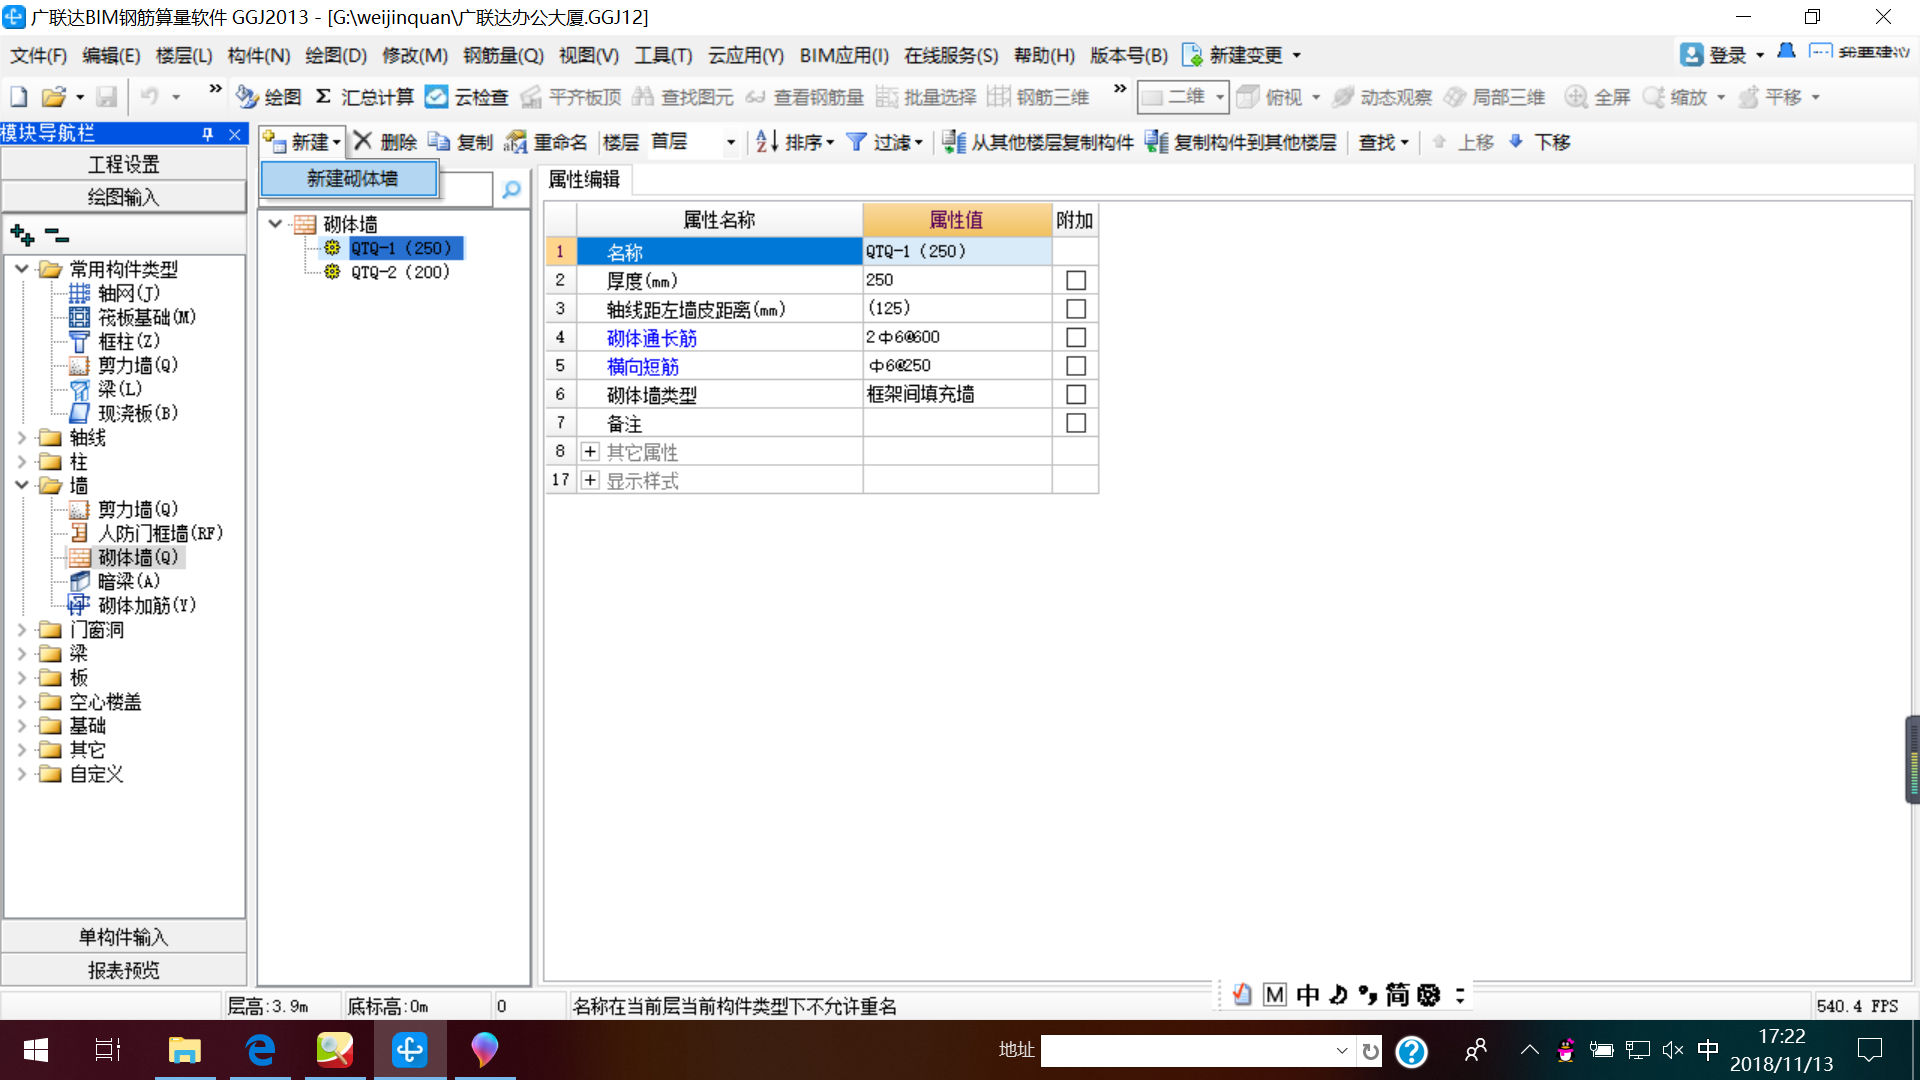Expand 其它属性 row
Image resolution: width=1920 pixels, height=1080 pixels.
590,452
